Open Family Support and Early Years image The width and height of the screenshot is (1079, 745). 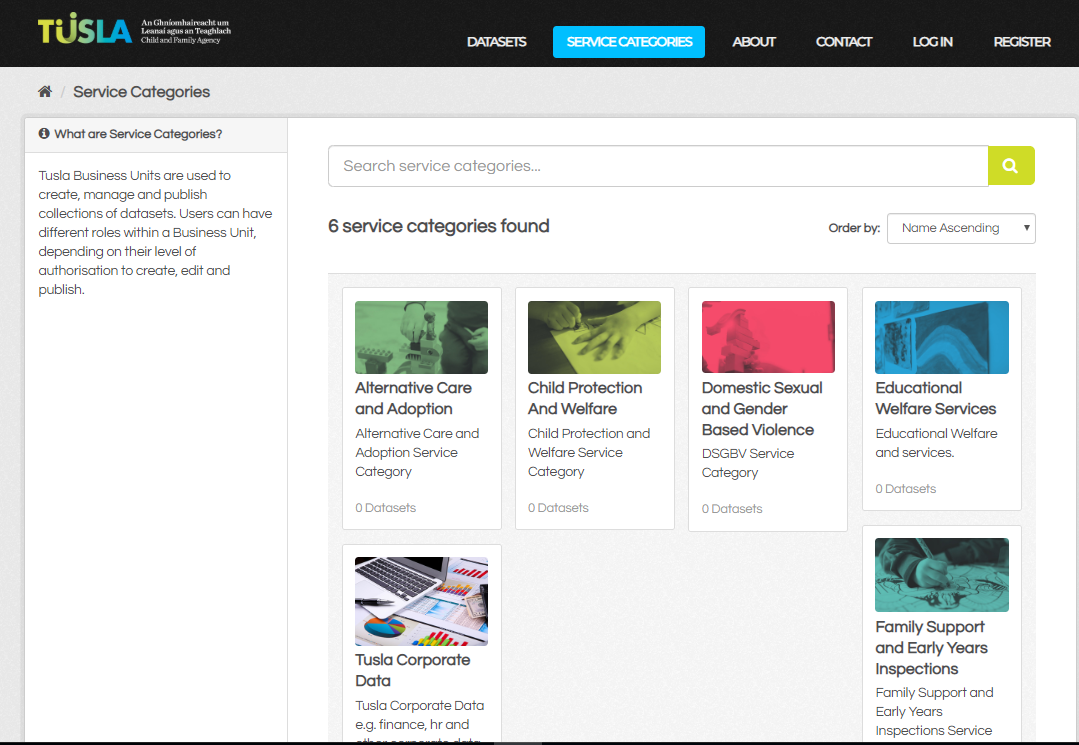[x=941, y=574]
